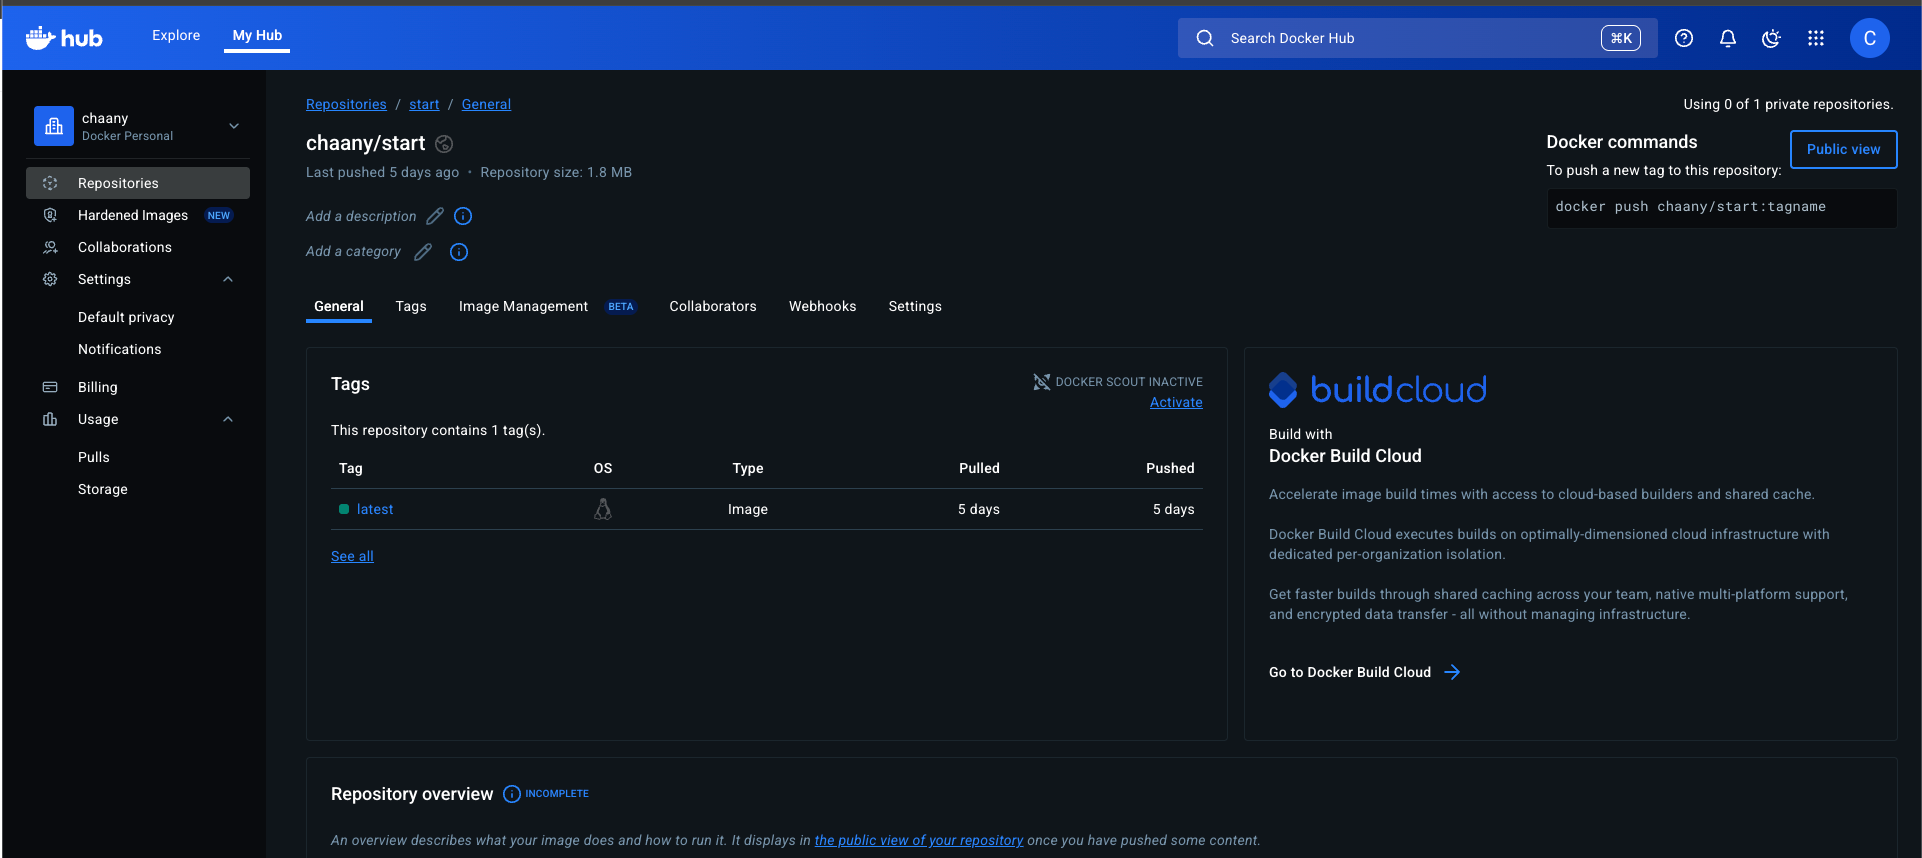The height and width of the screenshot is (858, 1922).
Task: Click the Docker Scout inactive icon
Action: pos(1041,382)
